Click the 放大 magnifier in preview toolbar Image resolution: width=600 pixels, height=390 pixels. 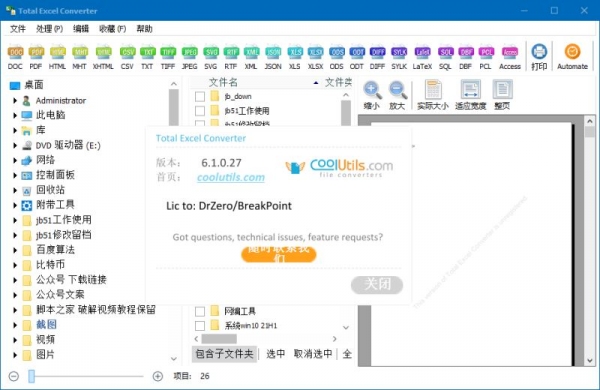pyautogui.click(x=397, y=95)
